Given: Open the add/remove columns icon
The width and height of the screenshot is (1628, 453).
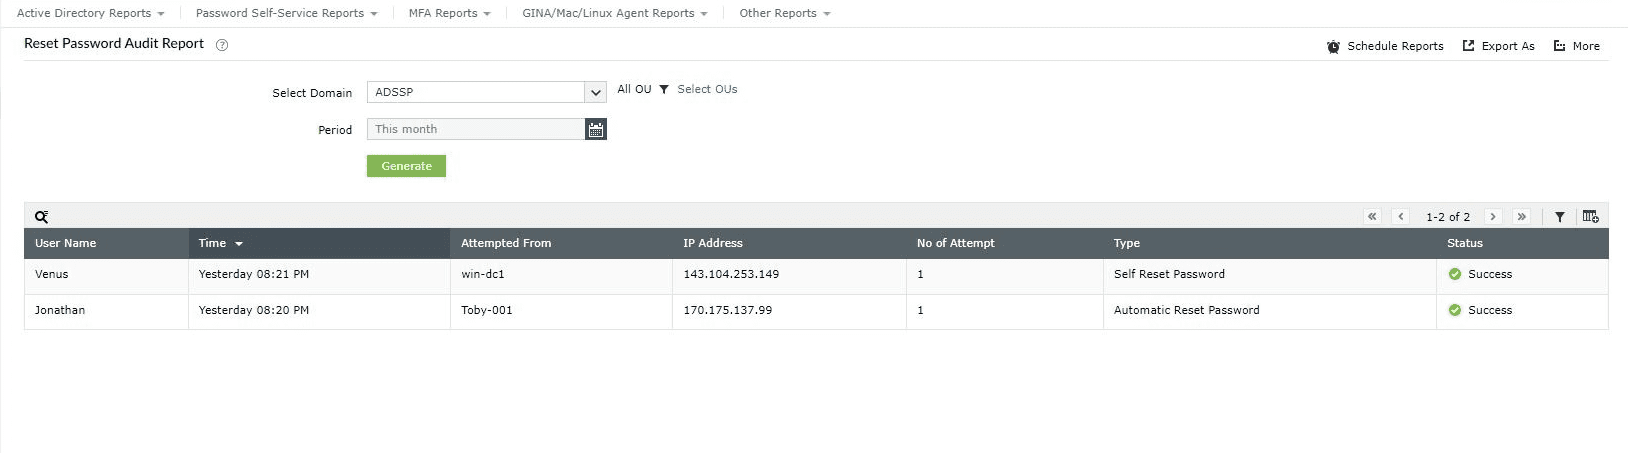Looking at the screenshot, I should tap(1590, 217).
